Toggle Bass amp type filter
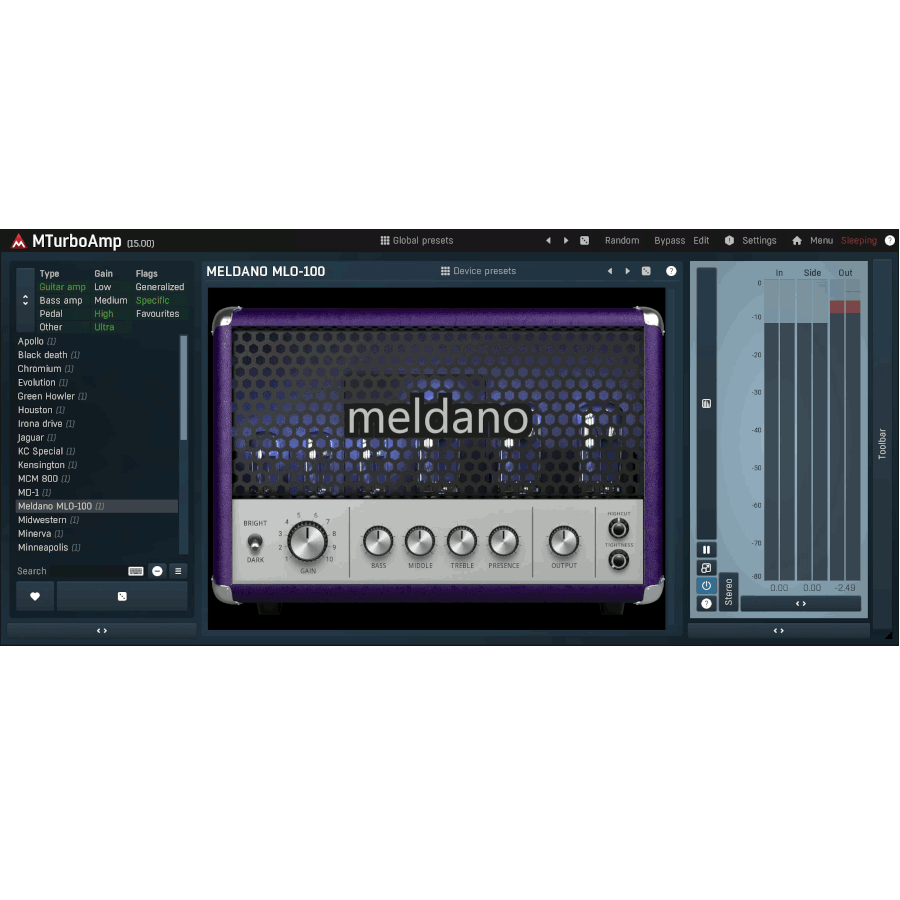Image resolution: width=900 pixels, height=900 pixels. 60,300
